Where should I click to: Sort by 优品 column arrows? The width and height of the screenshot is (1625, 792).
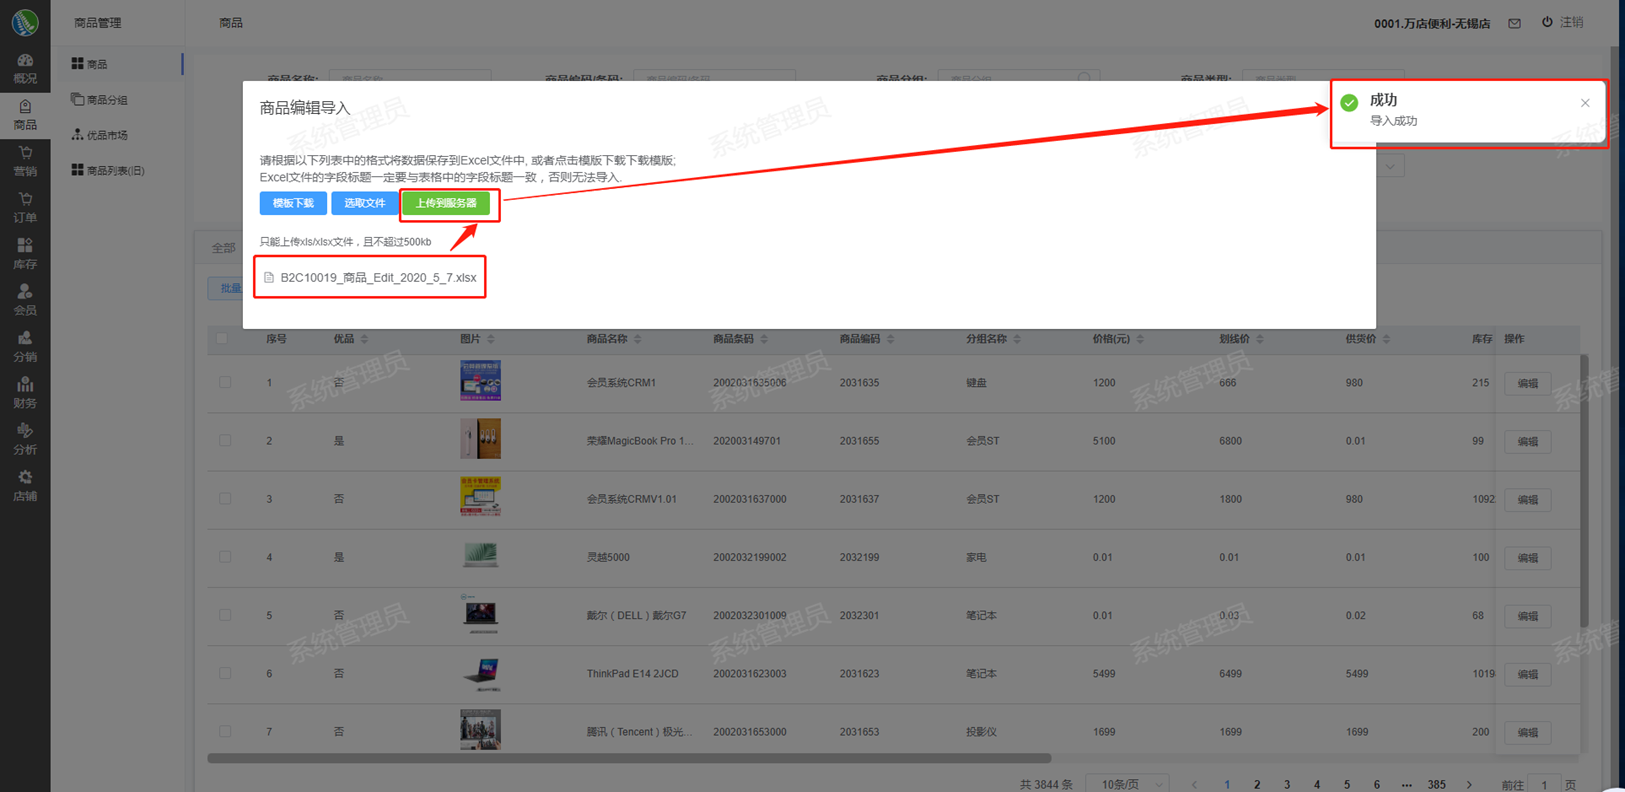click(364, 339)
